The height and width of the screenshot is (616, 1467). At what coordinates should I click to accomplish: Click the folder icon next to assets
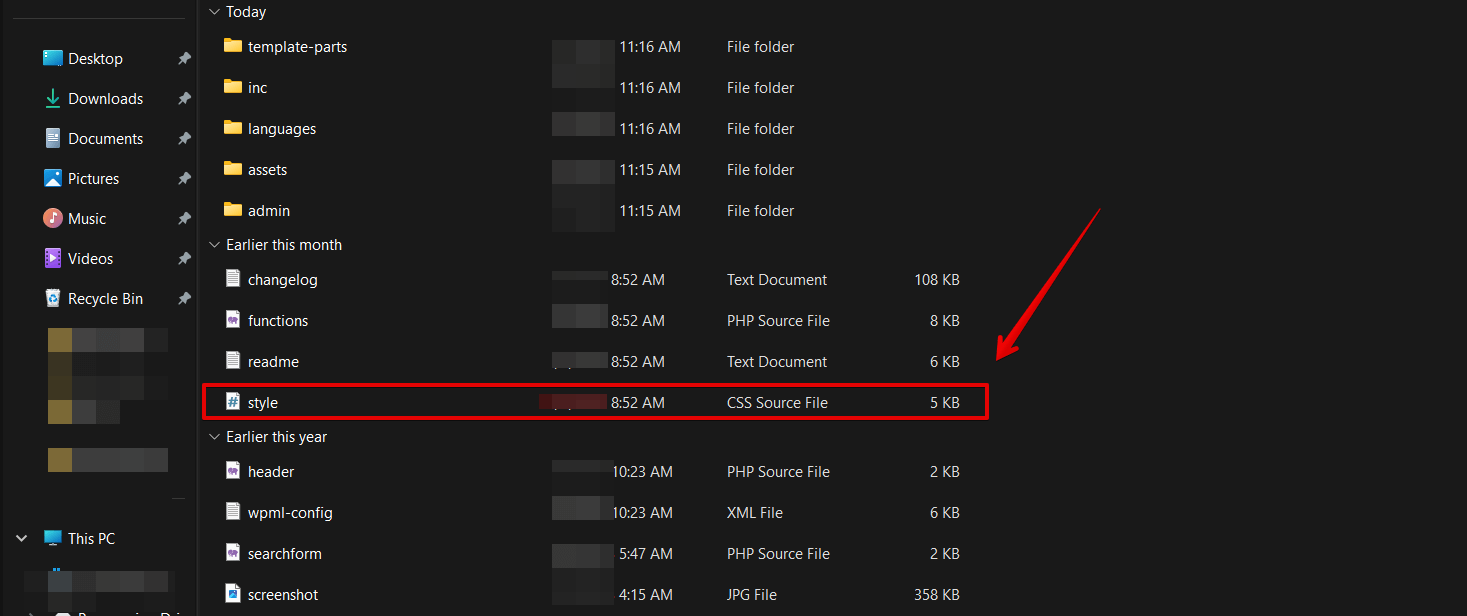click(x=232, y=169)
